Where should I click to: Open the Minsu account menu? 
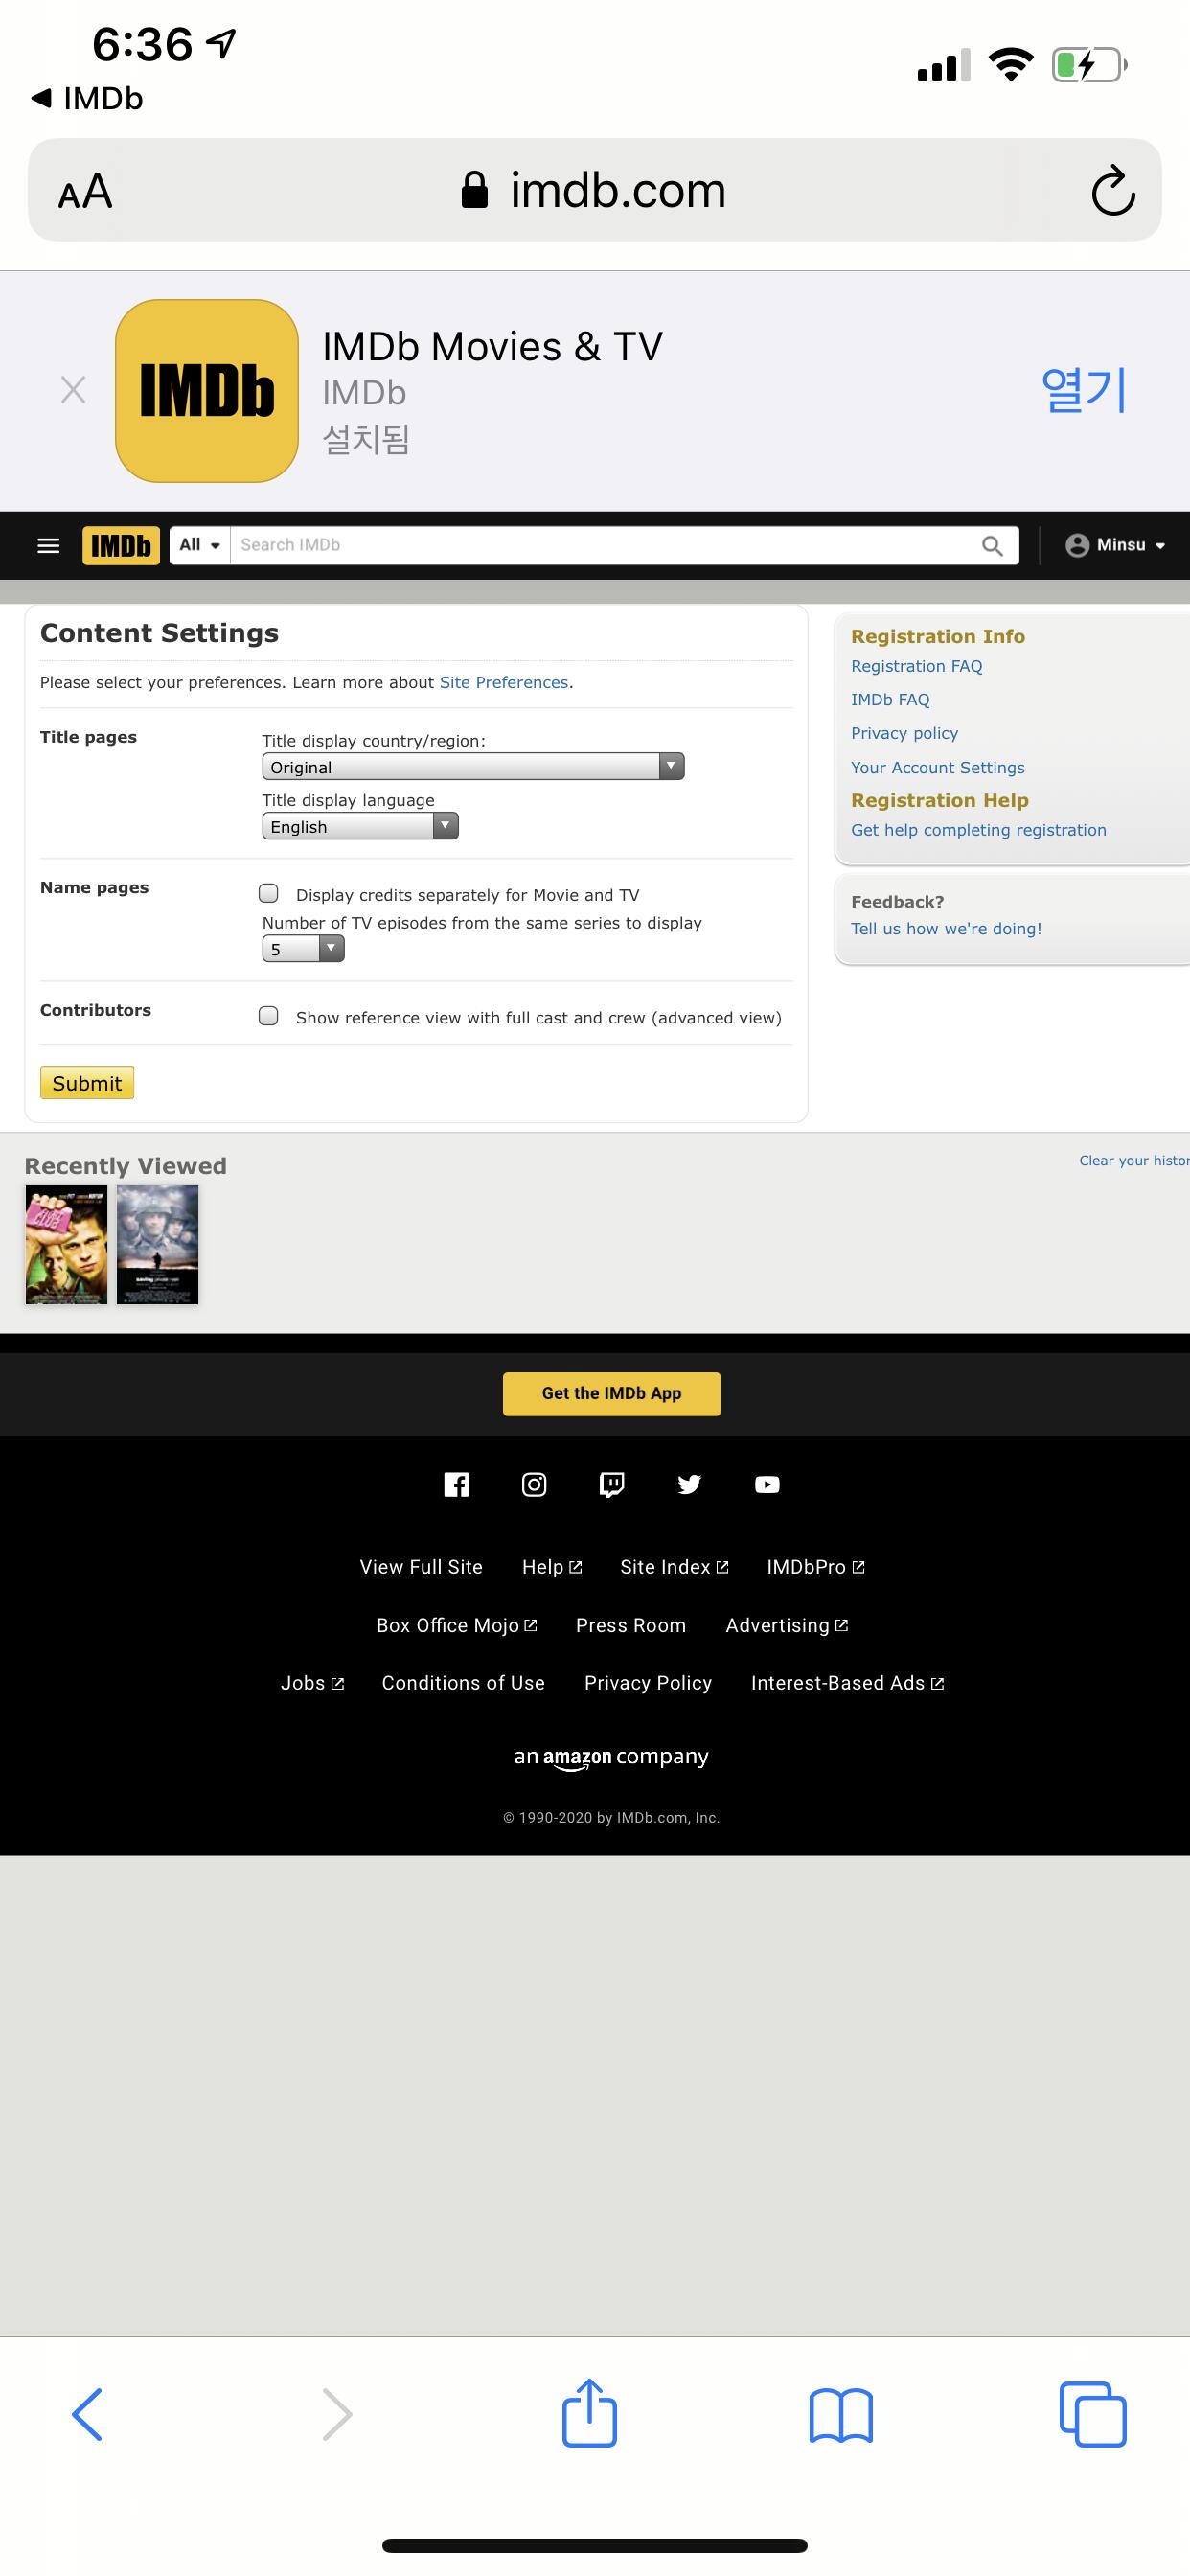[1116, 545]
